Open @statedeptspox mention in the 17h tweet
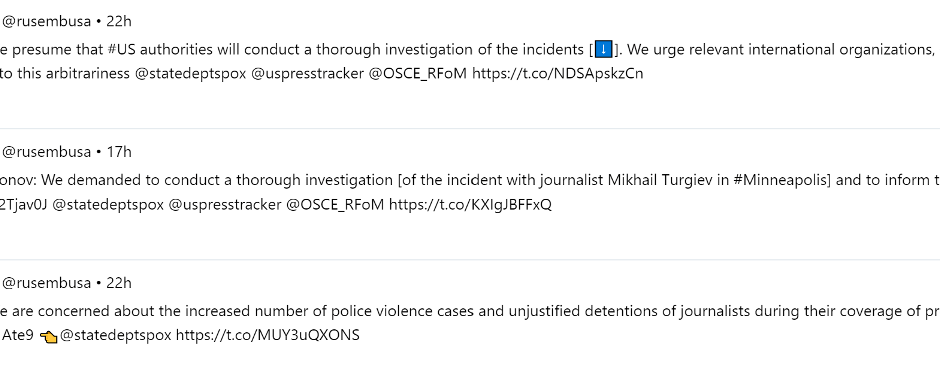The width and height of the screenshot is (940, 382). 108,204
